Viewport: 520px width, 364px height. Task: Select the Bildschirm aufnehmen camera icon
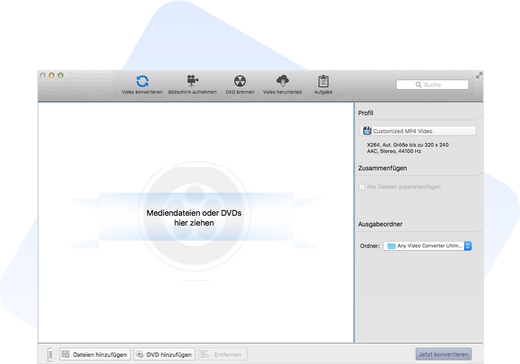tap(192, 81)
